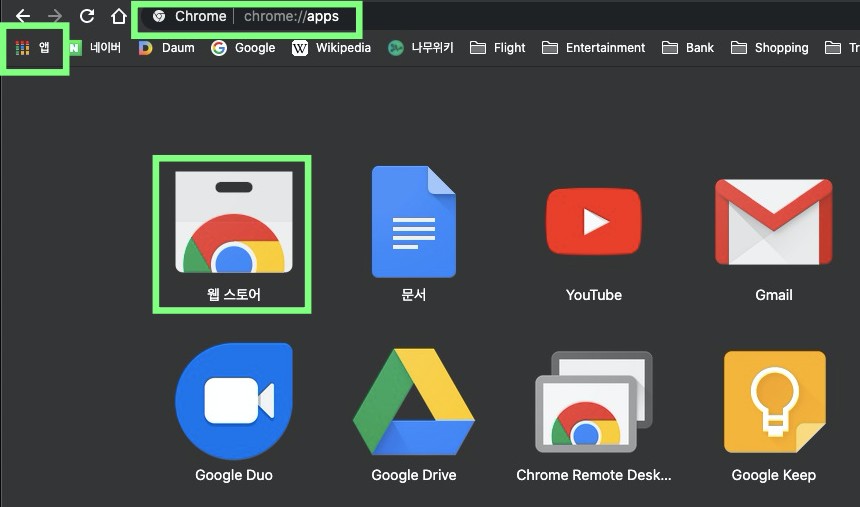Open the Naver bookmark
The width and height of the screenshot is (860, 507).
94,47
